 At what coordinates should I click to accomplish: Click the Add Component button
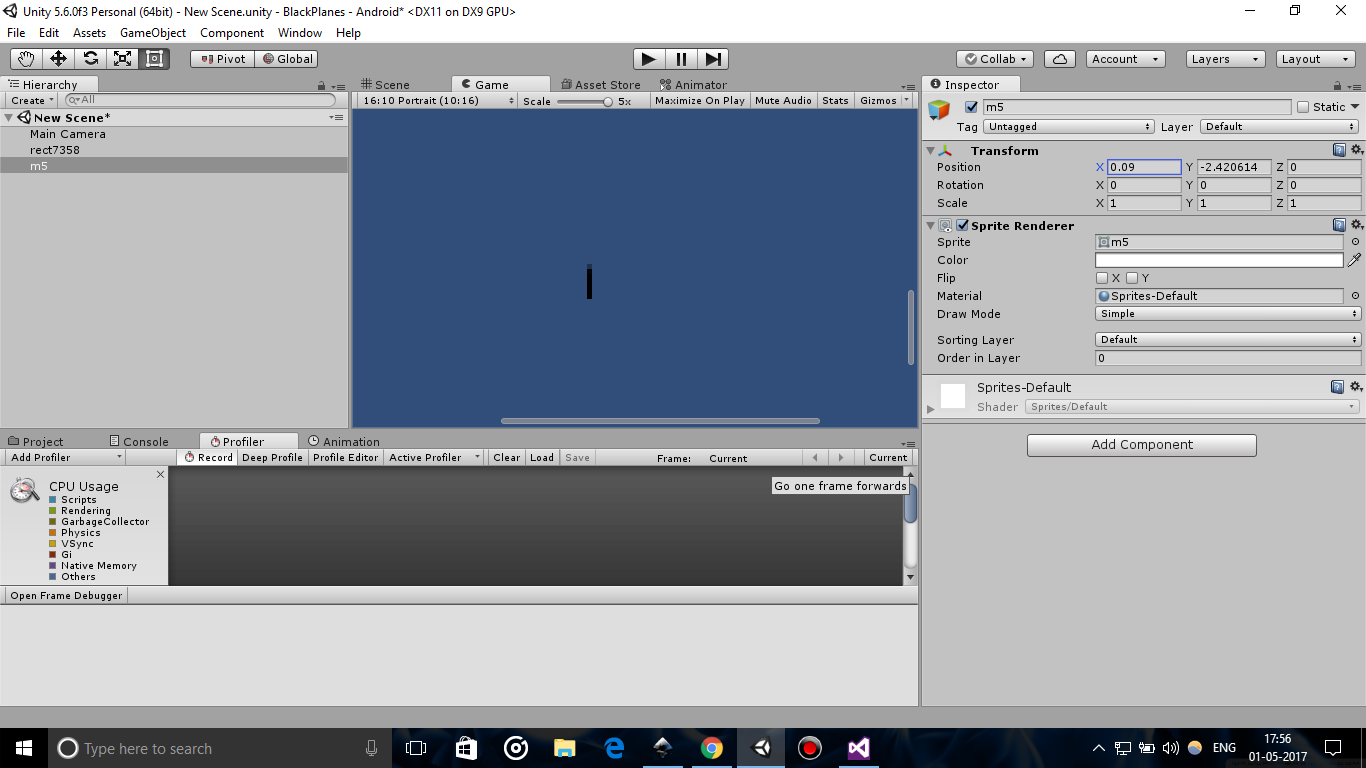click(x=1142, y=445)
